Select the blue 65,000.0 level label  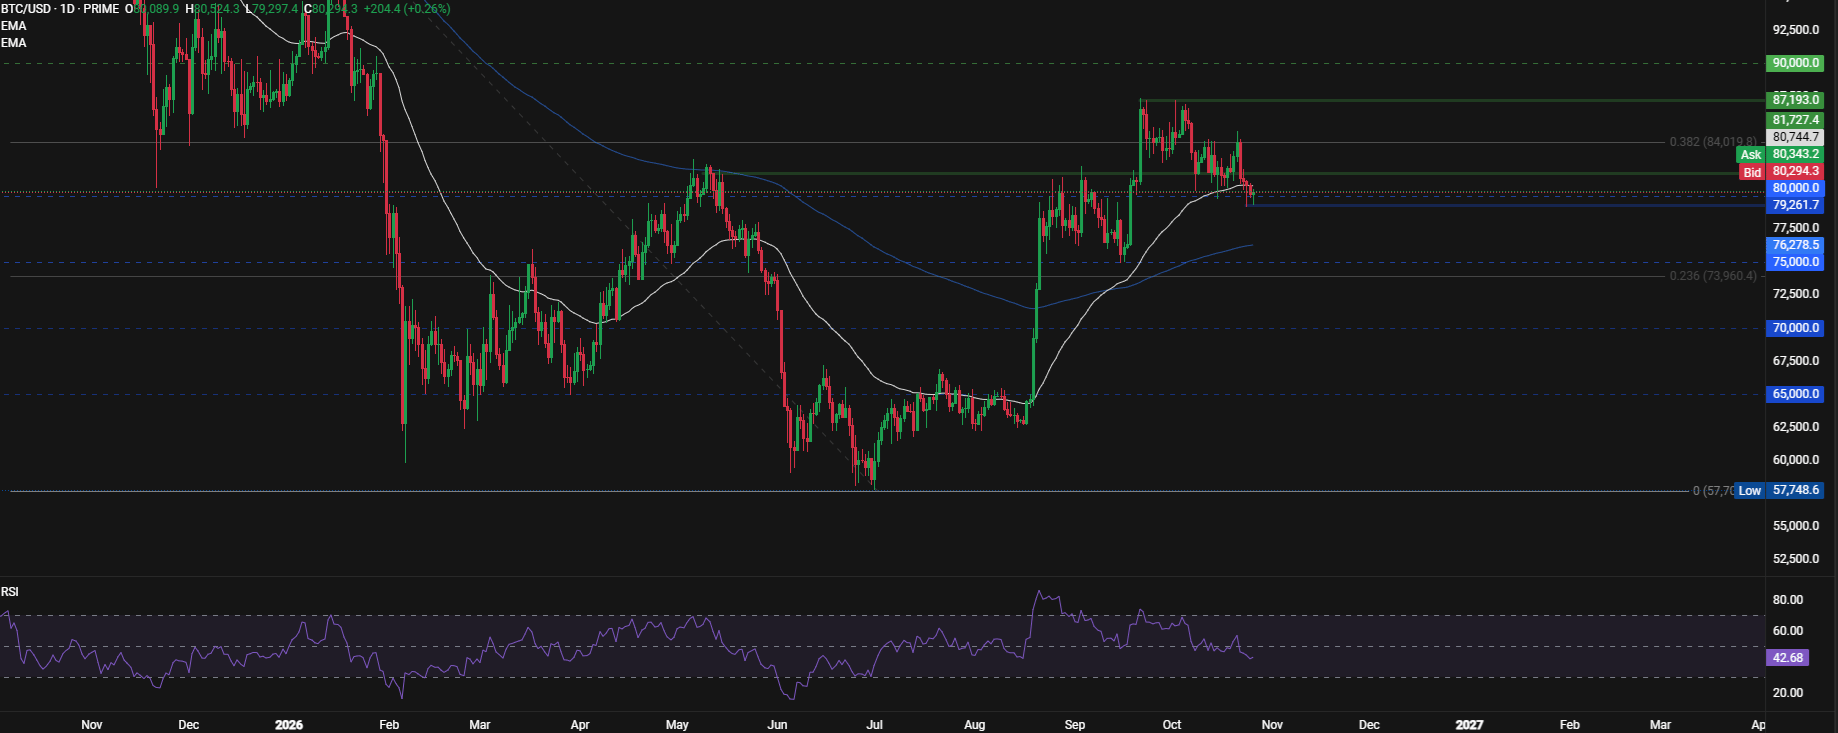1795,394
